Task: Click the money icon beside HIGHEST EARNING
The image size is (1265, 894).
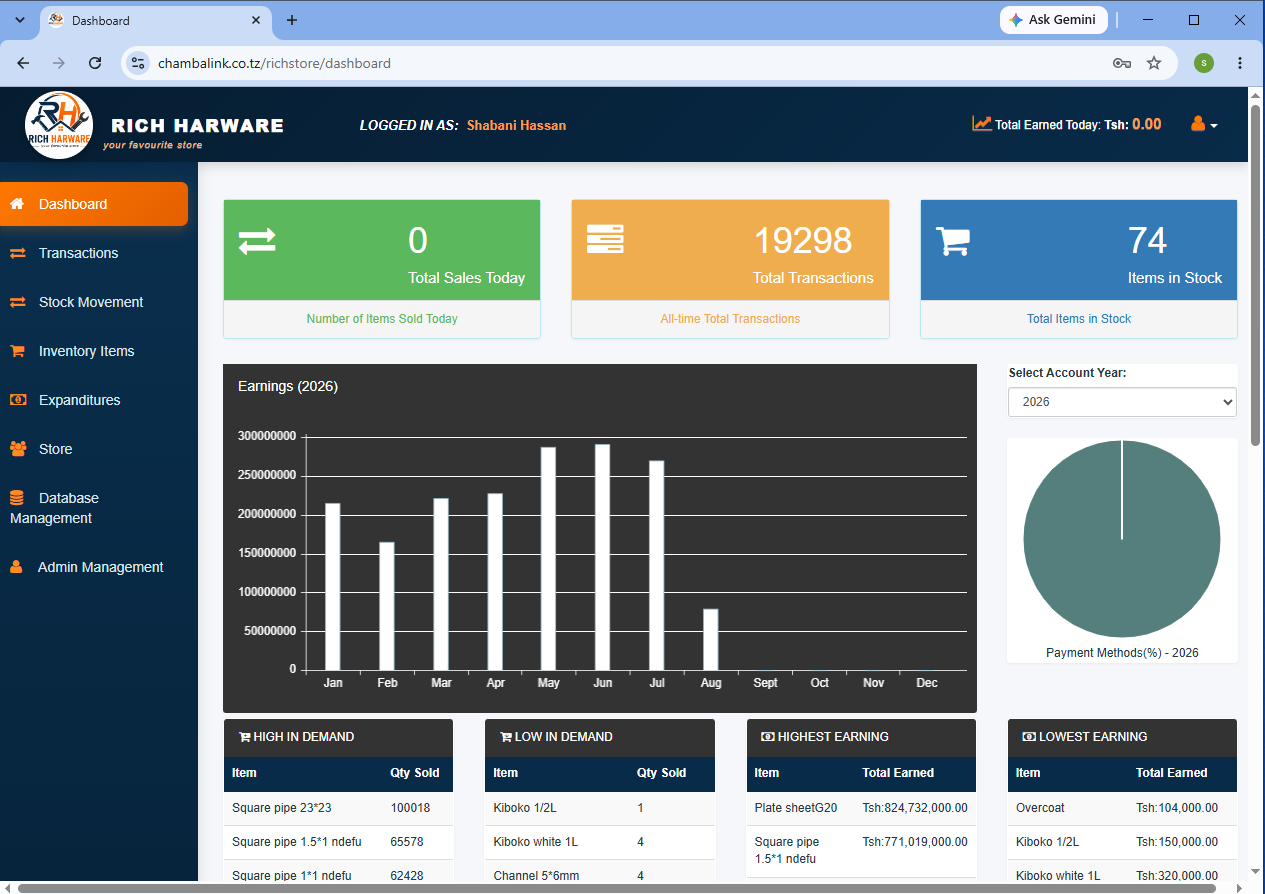Action: pos(768,737)
